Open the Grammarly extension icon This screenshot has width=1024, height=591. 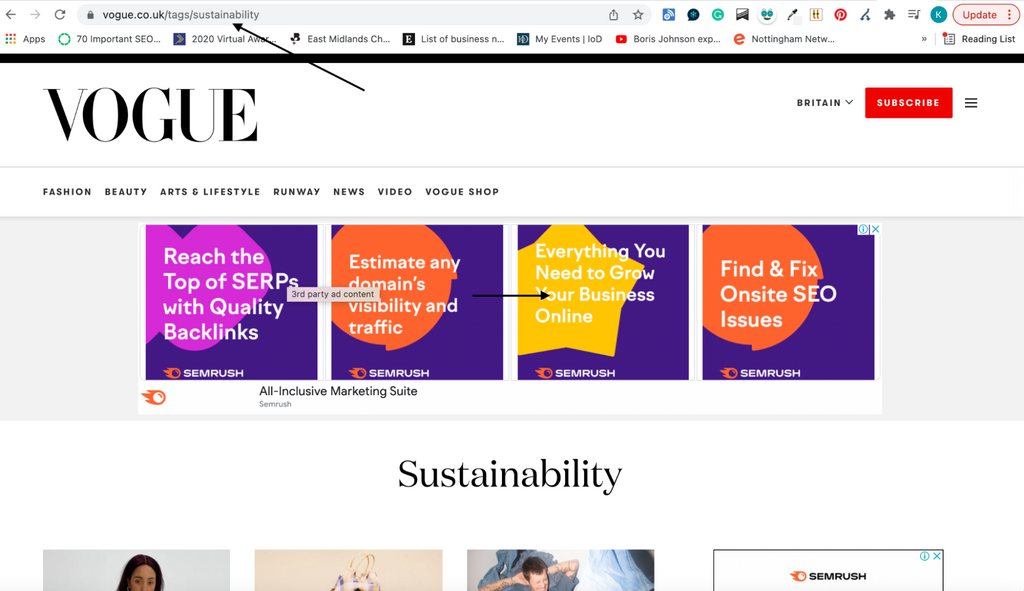(718, 15)
